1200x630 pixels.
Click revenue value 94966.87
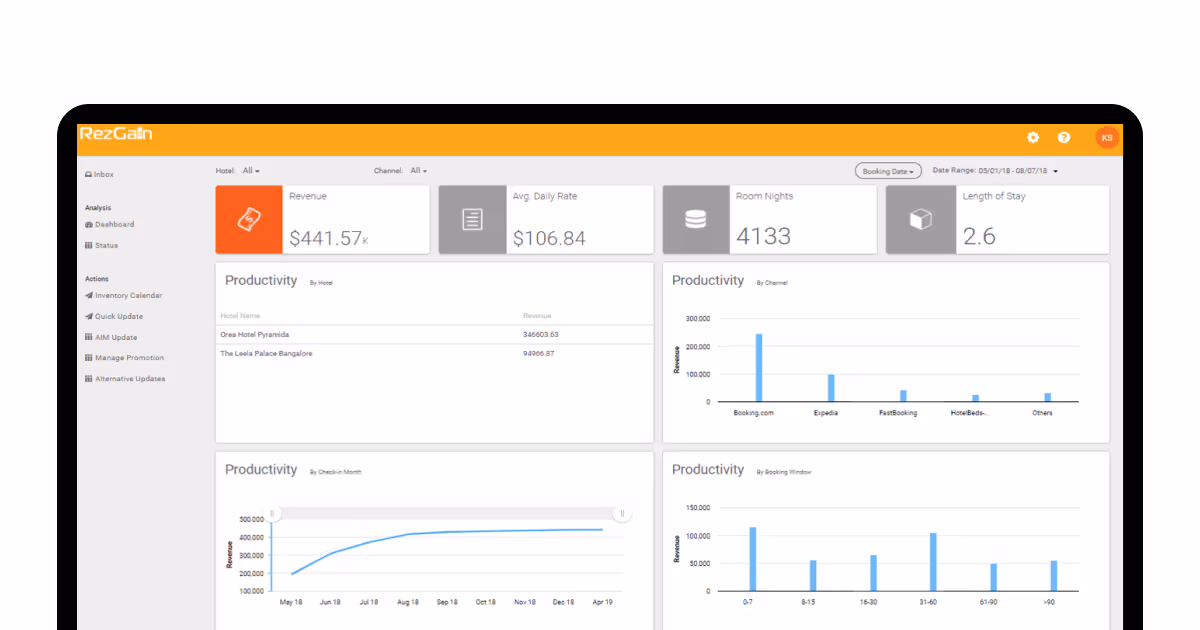[x=539, y=353]
